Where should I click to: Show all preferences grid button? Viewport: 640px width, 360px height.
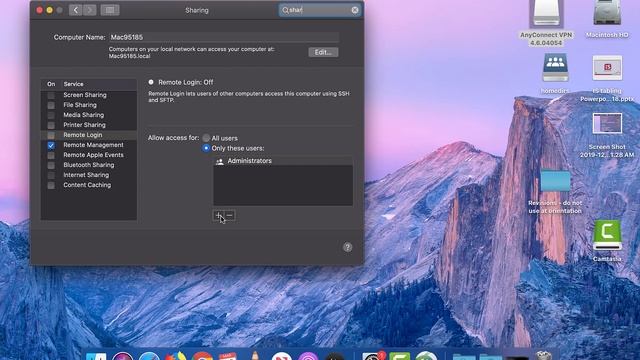pos(110,10)
